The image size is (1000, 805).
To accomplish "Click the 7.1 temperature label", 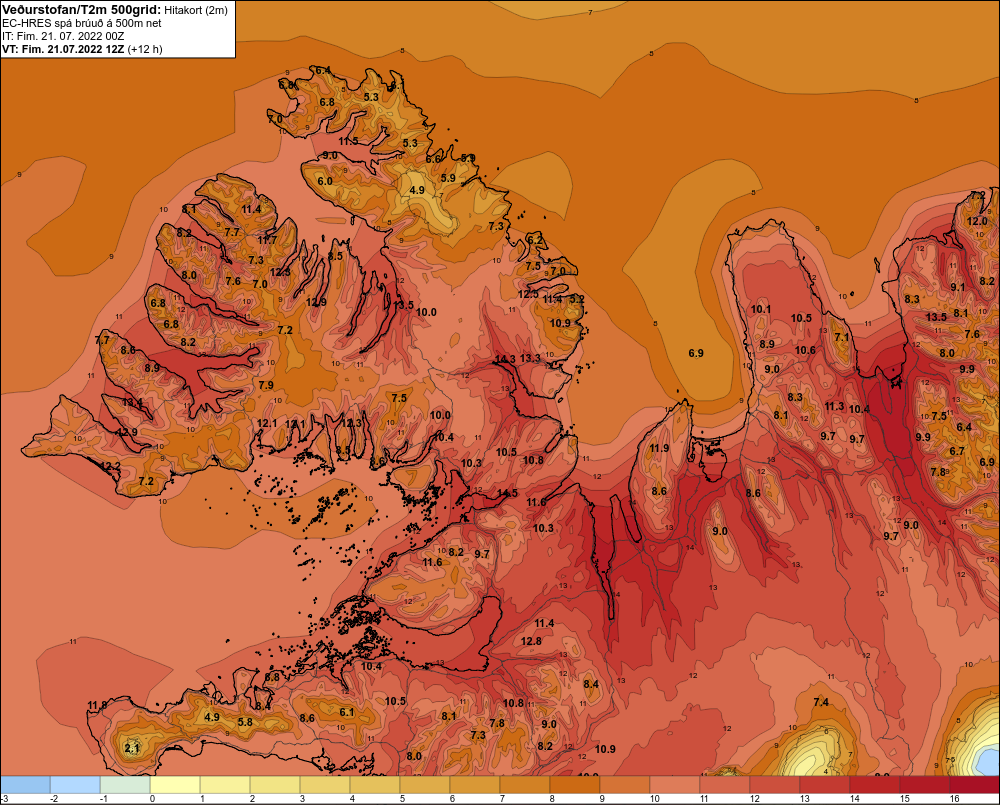I will [842, 337].
